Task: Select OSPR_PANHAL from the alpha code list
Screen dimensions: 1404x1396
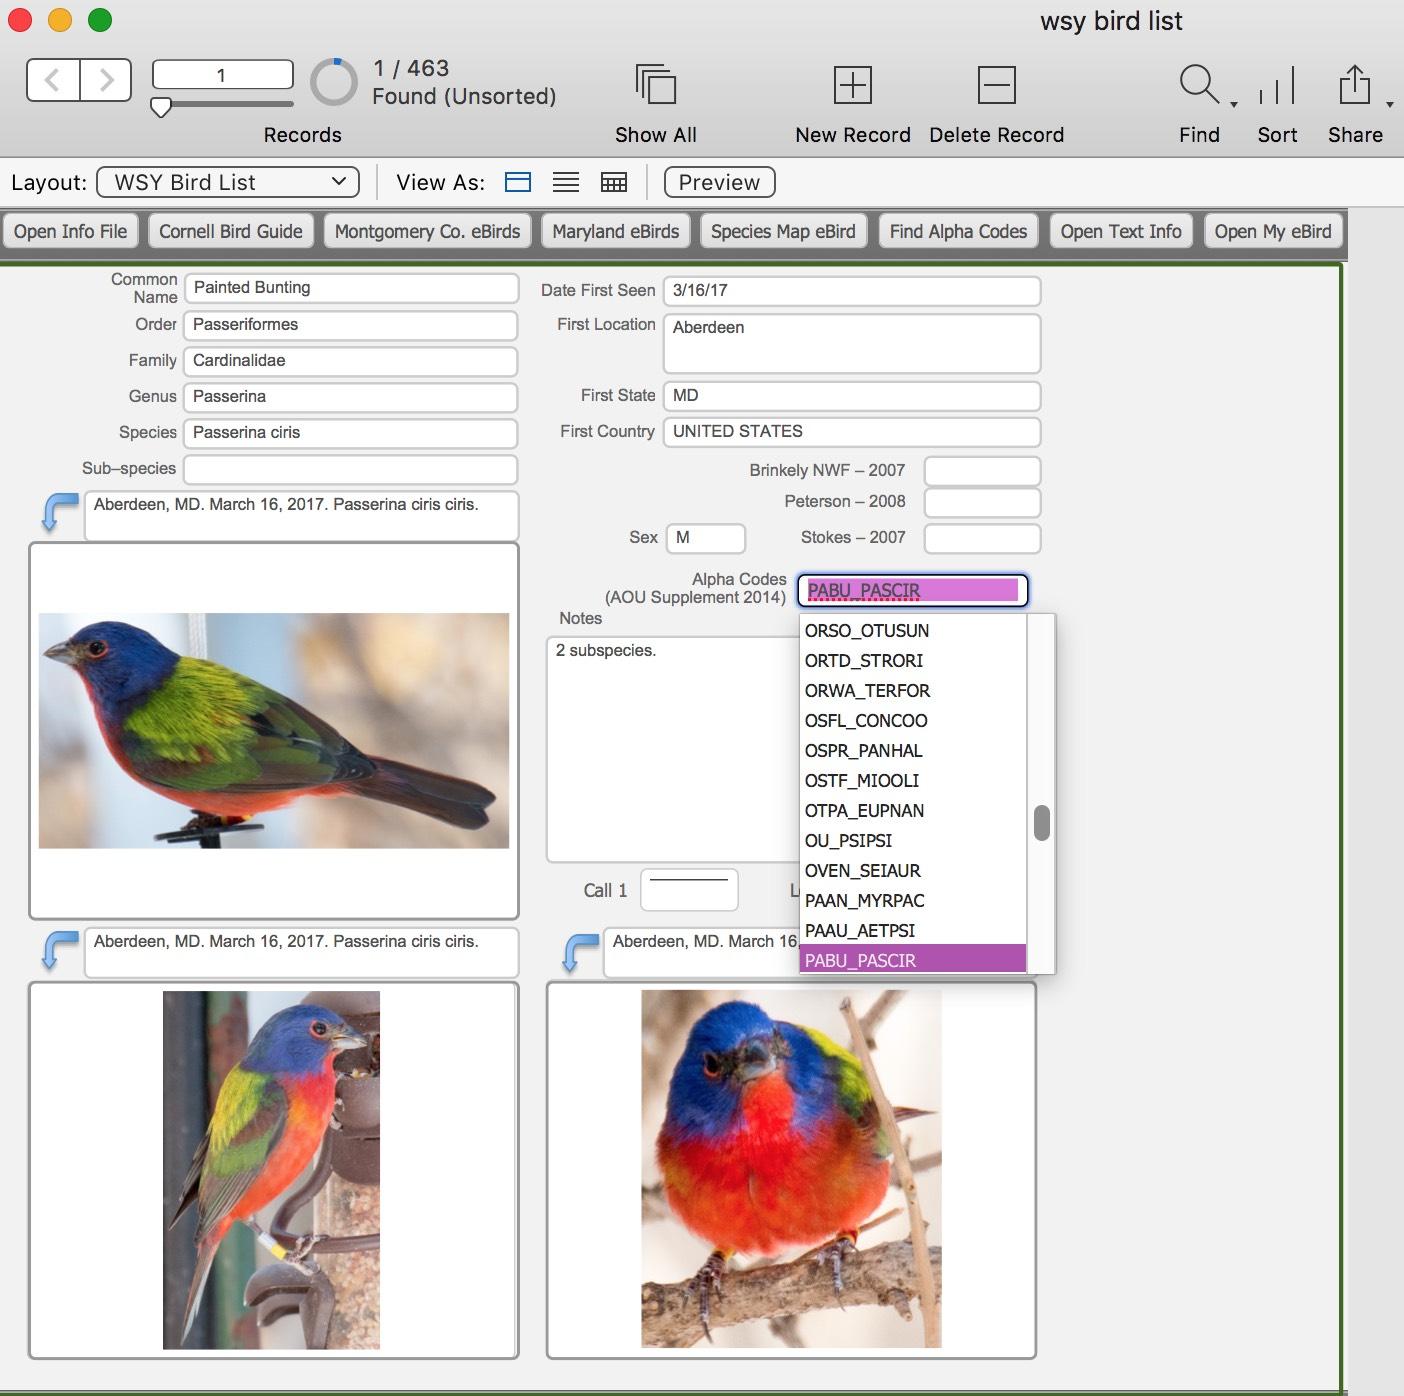Action: point(863,751)
